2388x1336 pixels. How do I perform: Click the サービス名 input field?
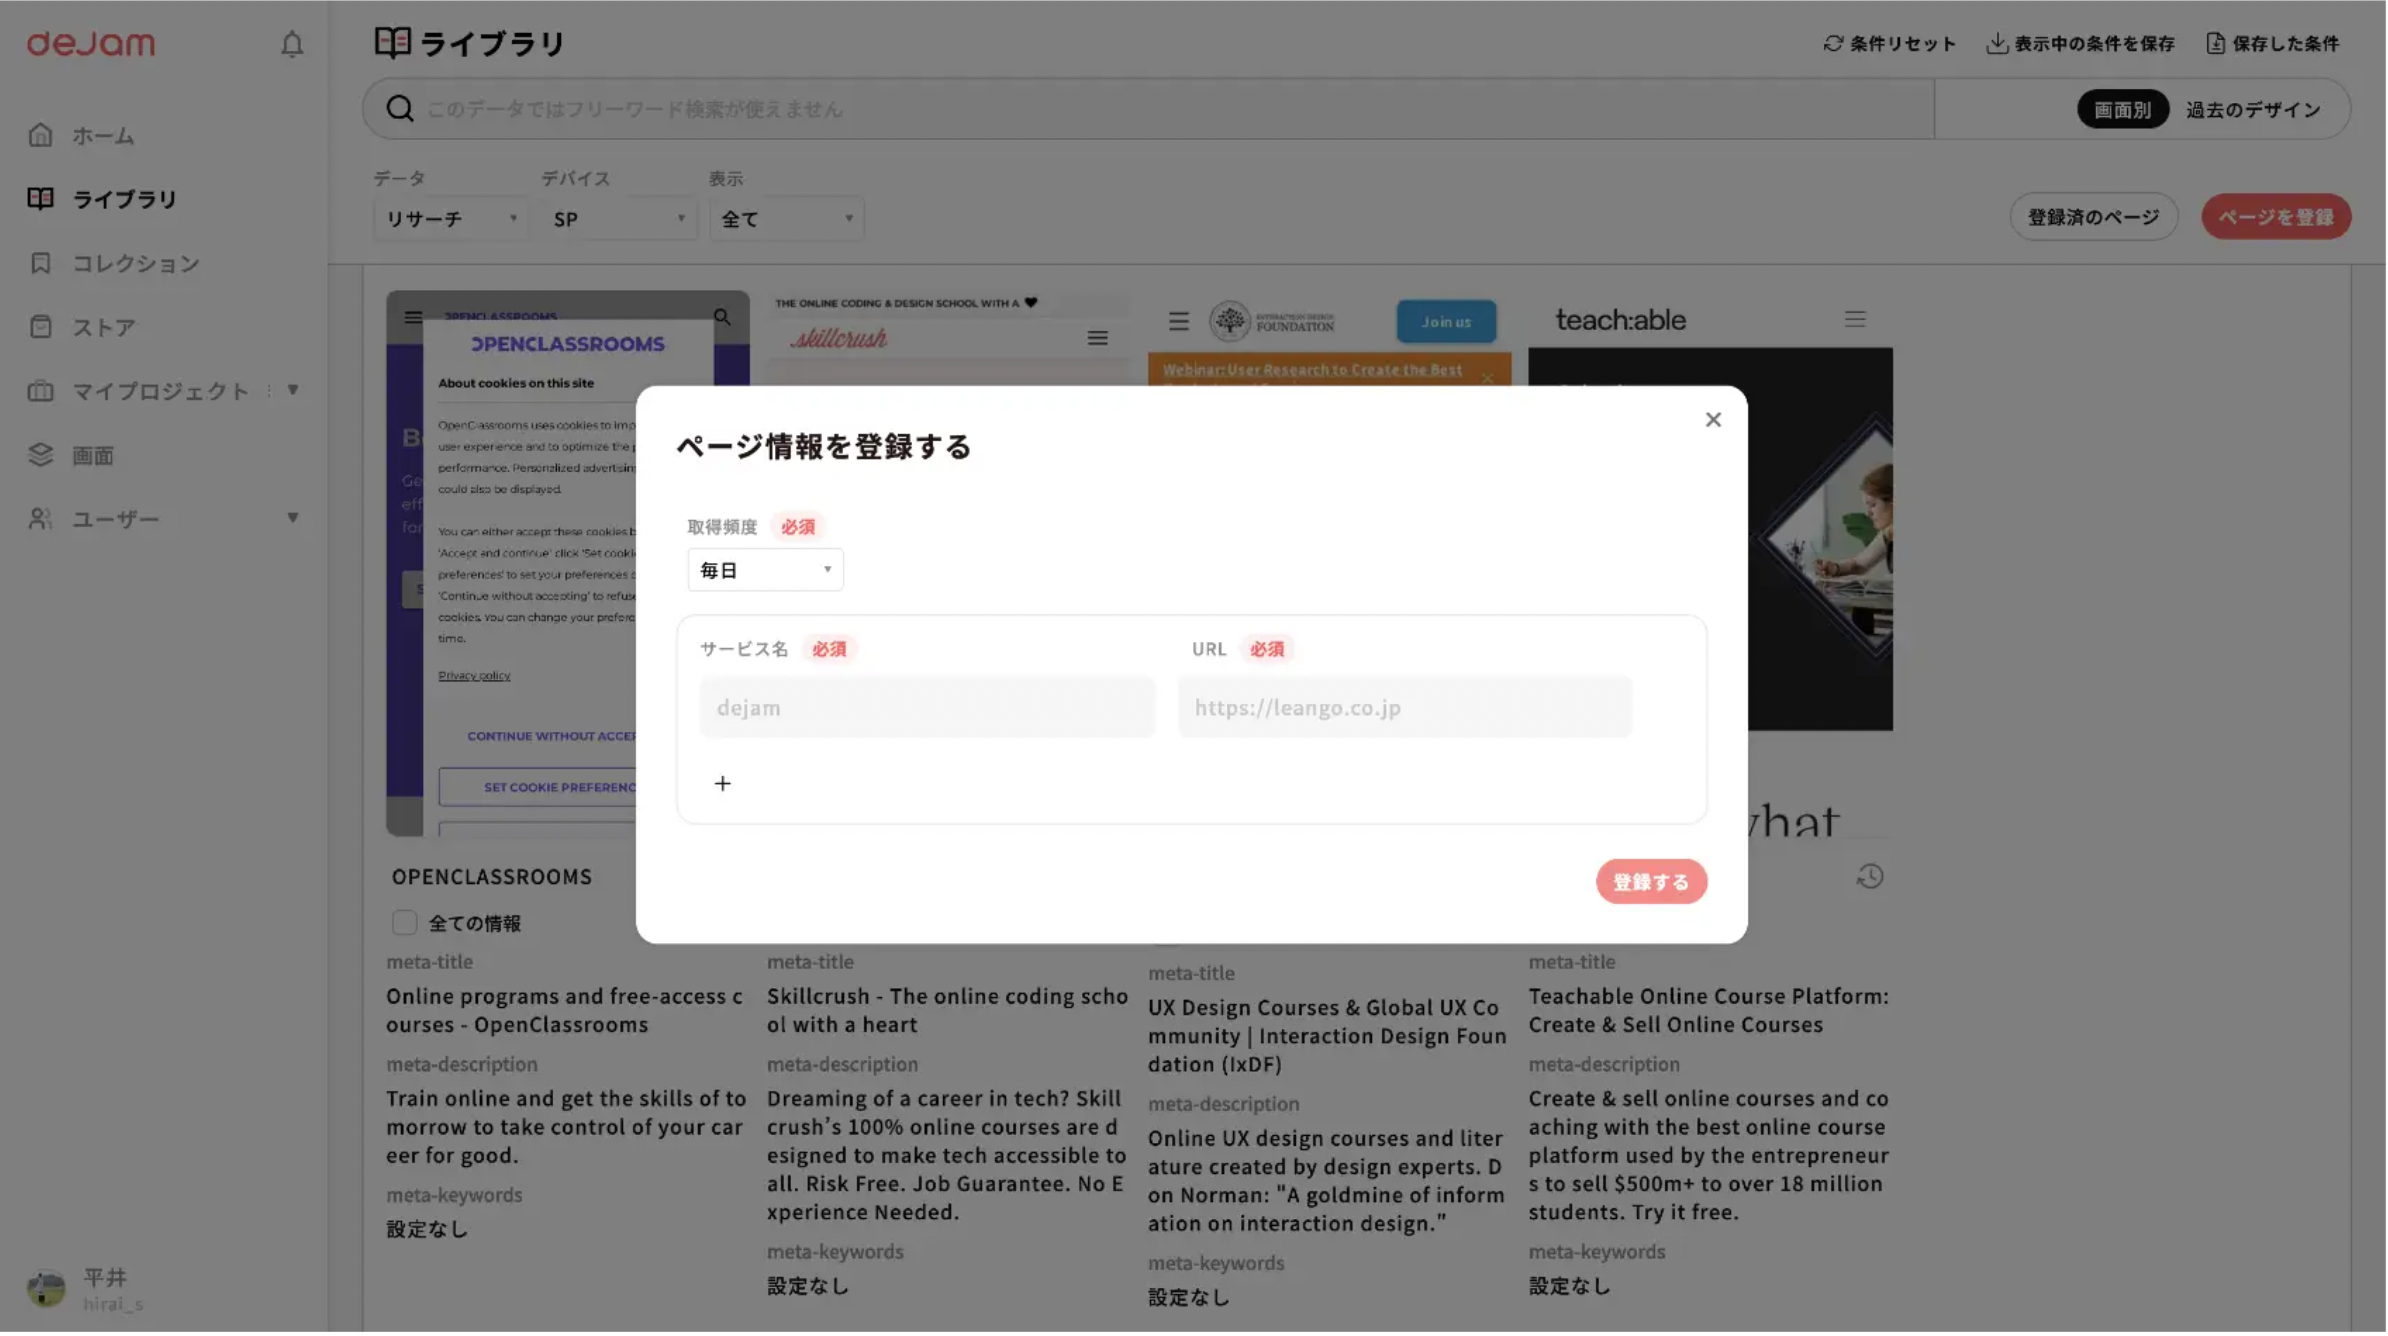click(927, 708)
